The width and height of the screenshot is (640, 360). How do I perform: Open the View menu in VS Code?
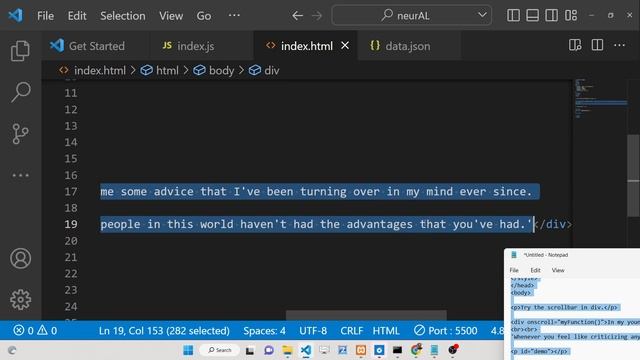[171, 16]
